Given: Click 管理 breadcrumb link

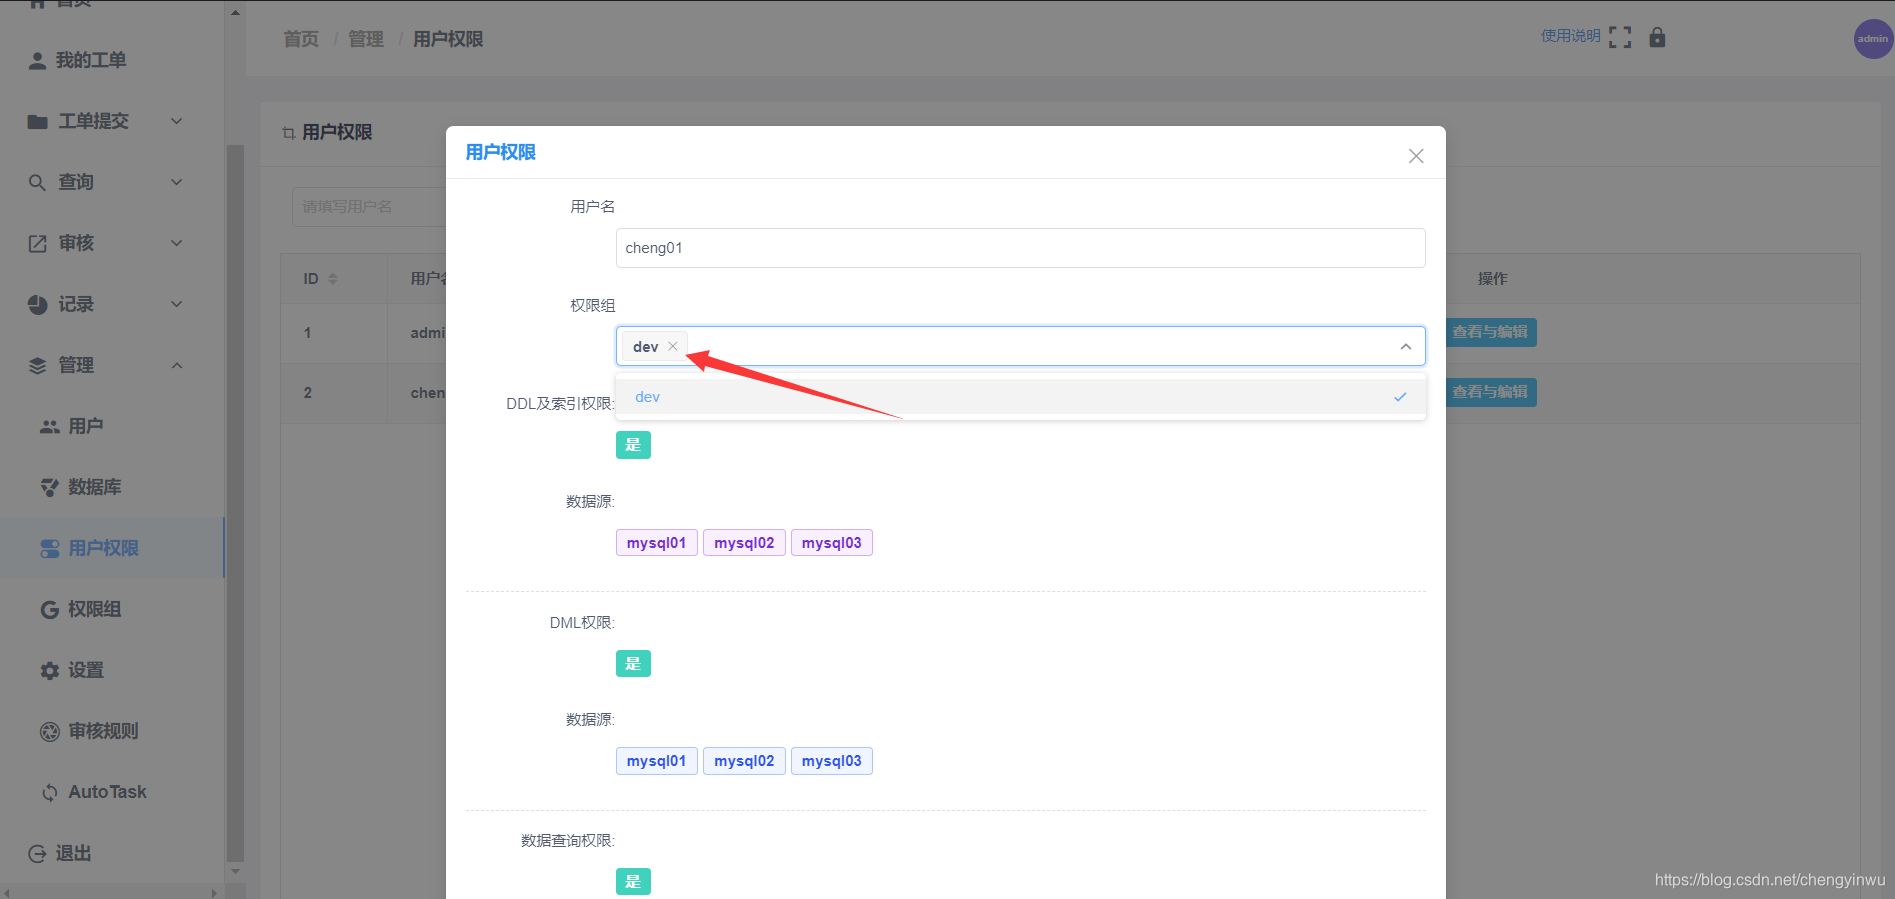Looking at the screenshot, I should tap(366, 39).
